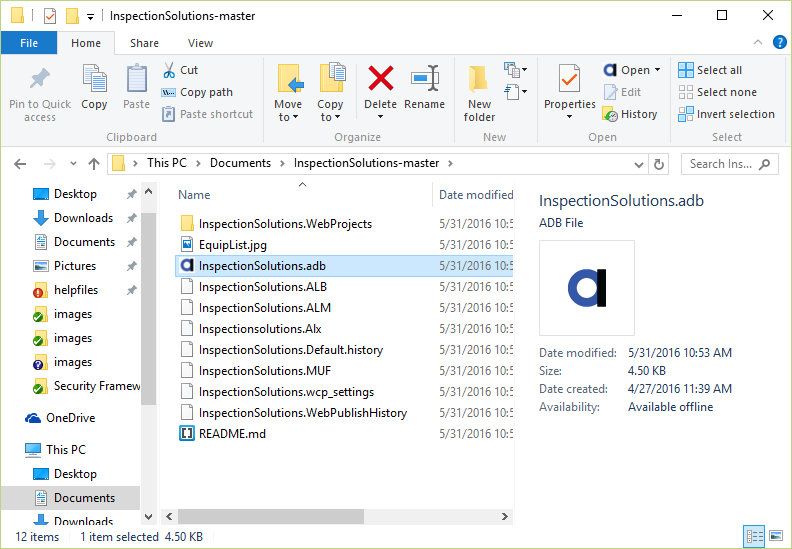Click the Pin to Quick access icon
792x549 pixels.
(x=40, y=78)
